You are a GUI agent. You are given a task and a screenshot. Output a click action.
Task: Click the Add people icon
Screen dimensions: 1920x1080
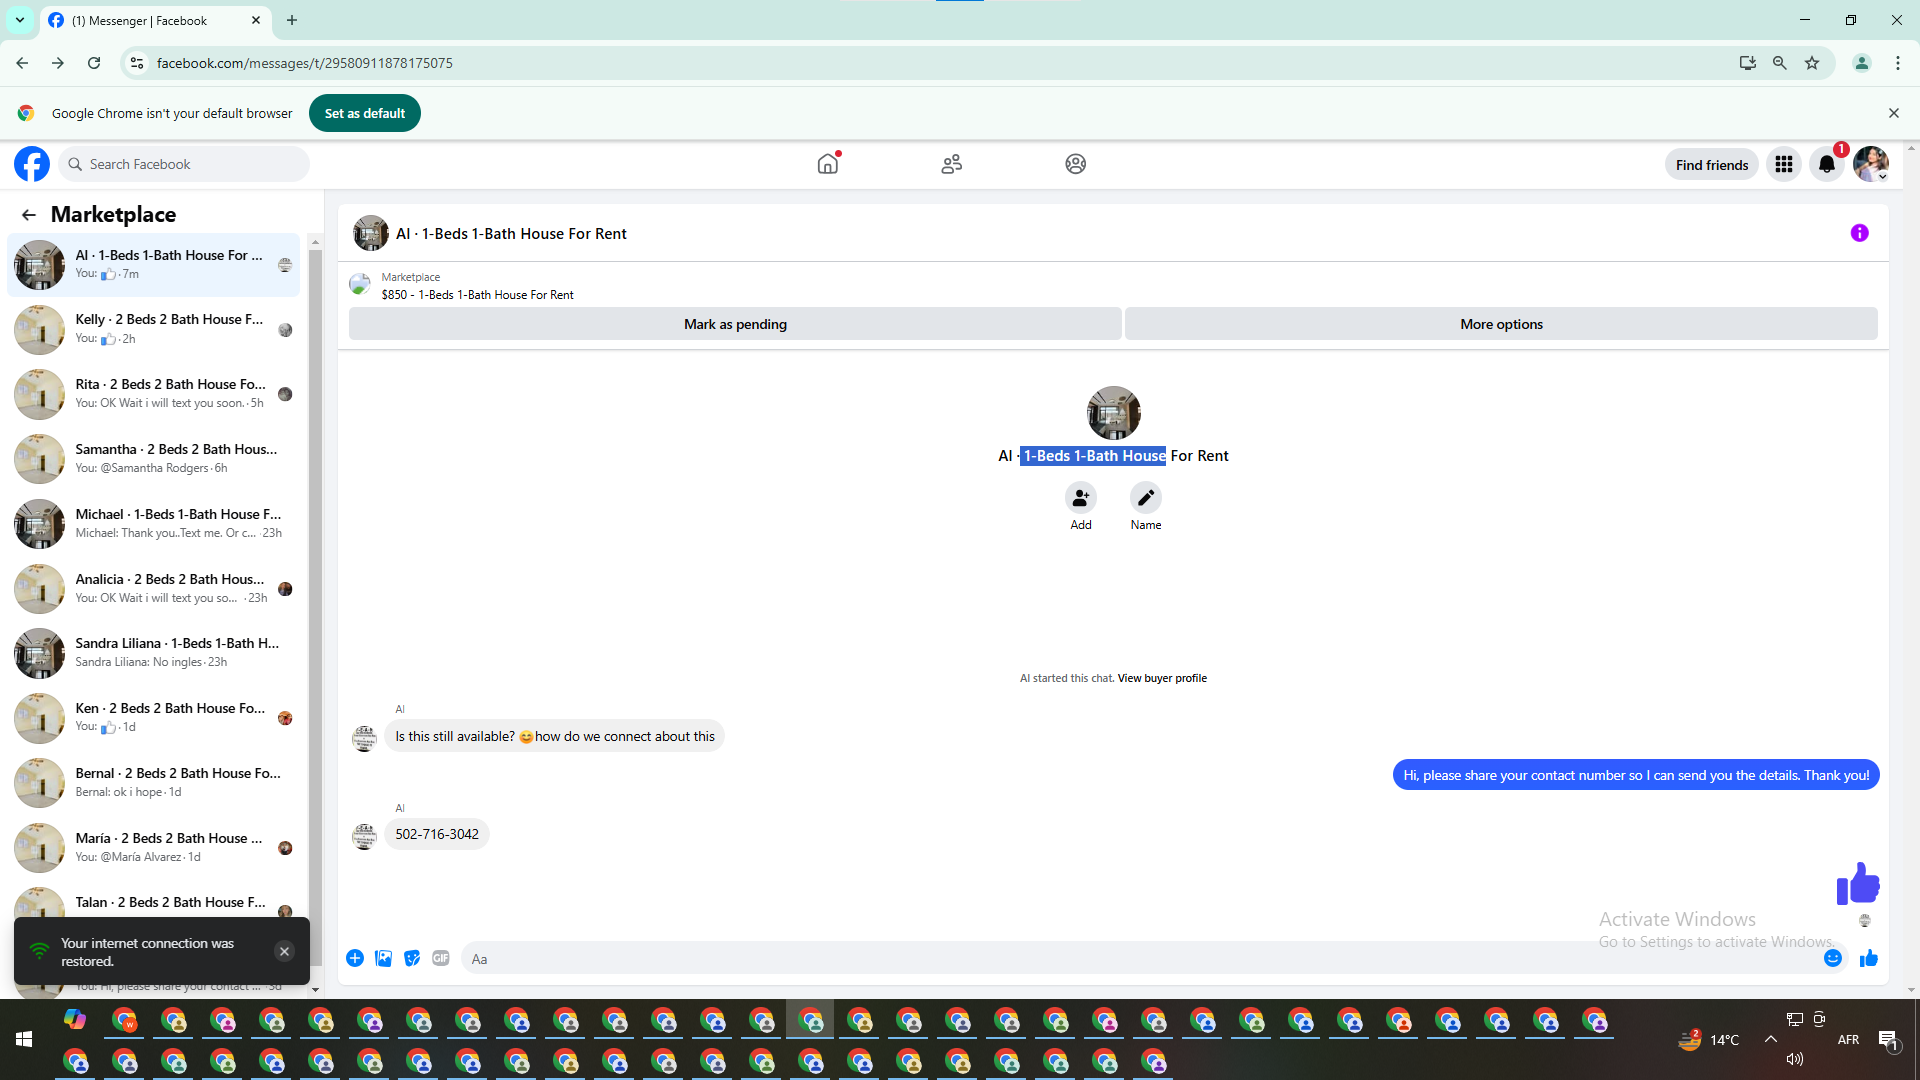click(1081, 498)
